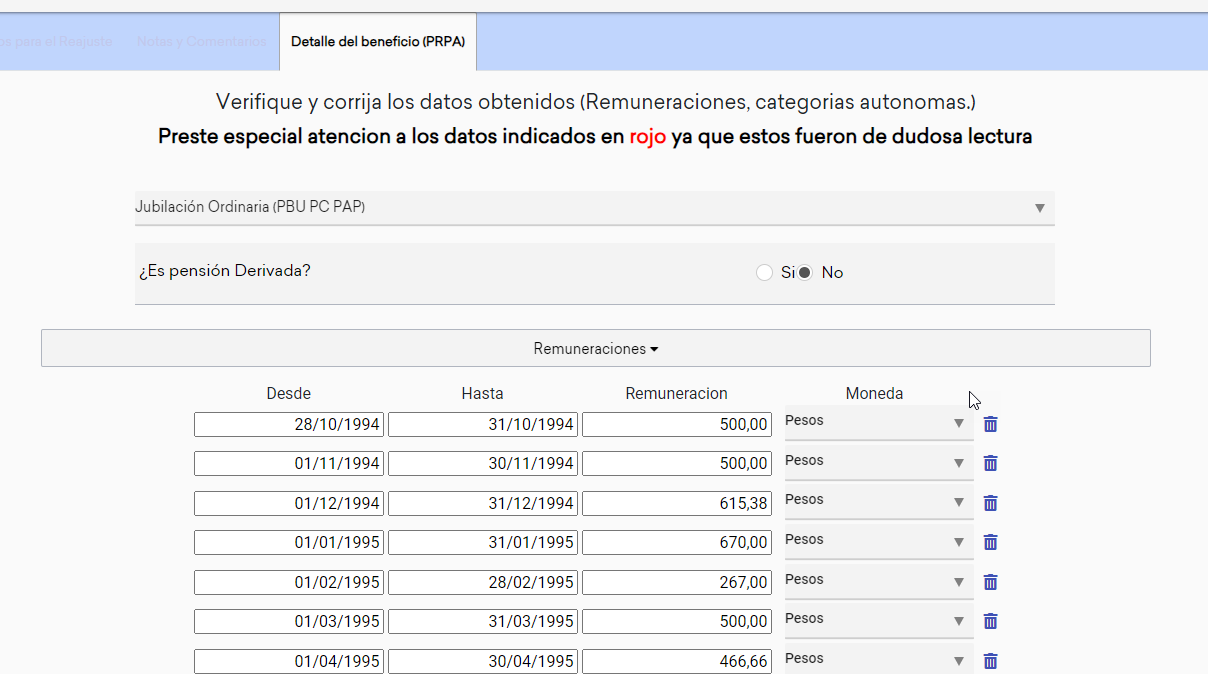Edit the Hasta field 31/12/1994
The image size is (1208, 674).
[x=483, y=503]
